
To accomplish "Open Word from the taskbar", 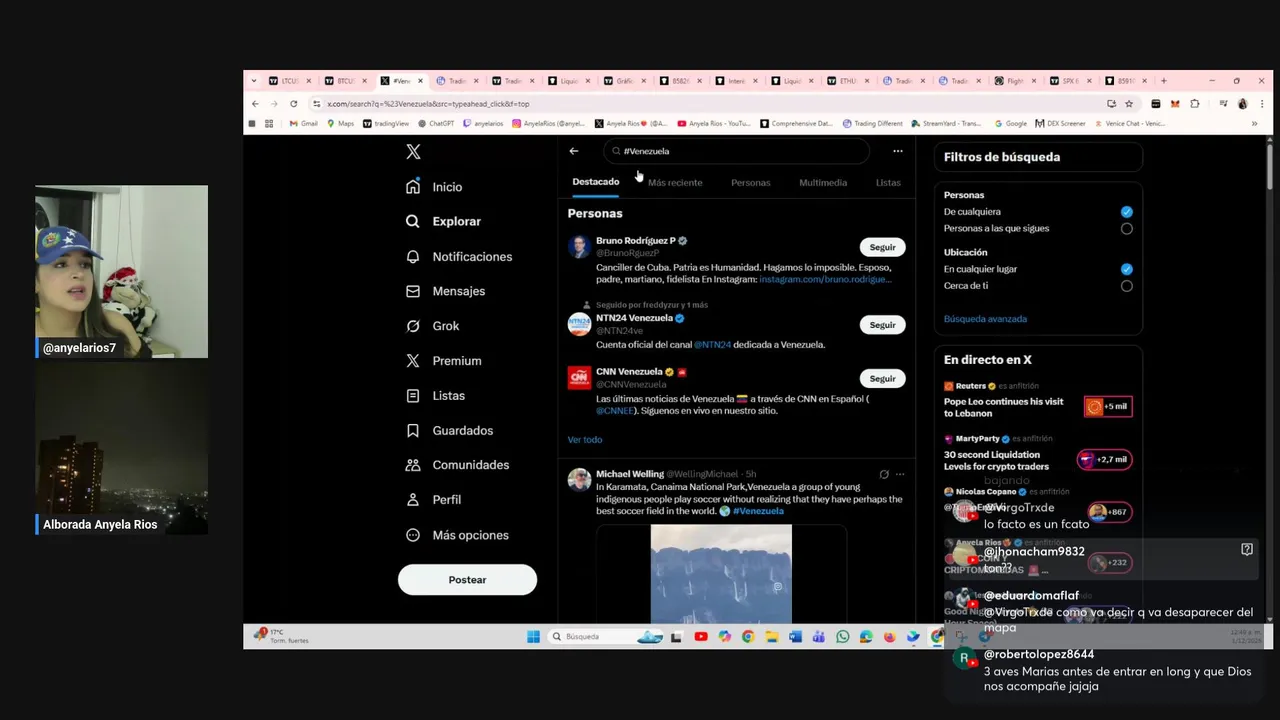I will pos(795,637).
